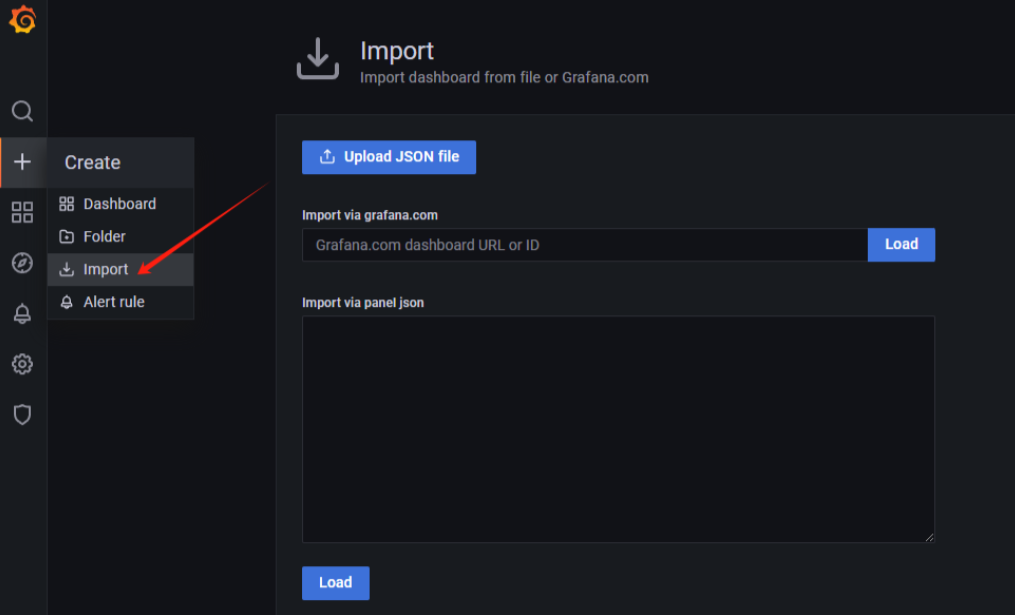Click the 'Import via grafana.com' label

coord(370,215)
